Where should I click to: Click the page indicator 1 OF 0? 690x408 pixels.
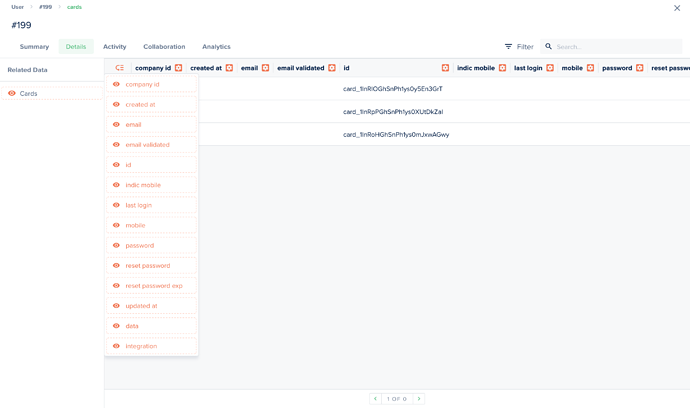coord(397,399)
